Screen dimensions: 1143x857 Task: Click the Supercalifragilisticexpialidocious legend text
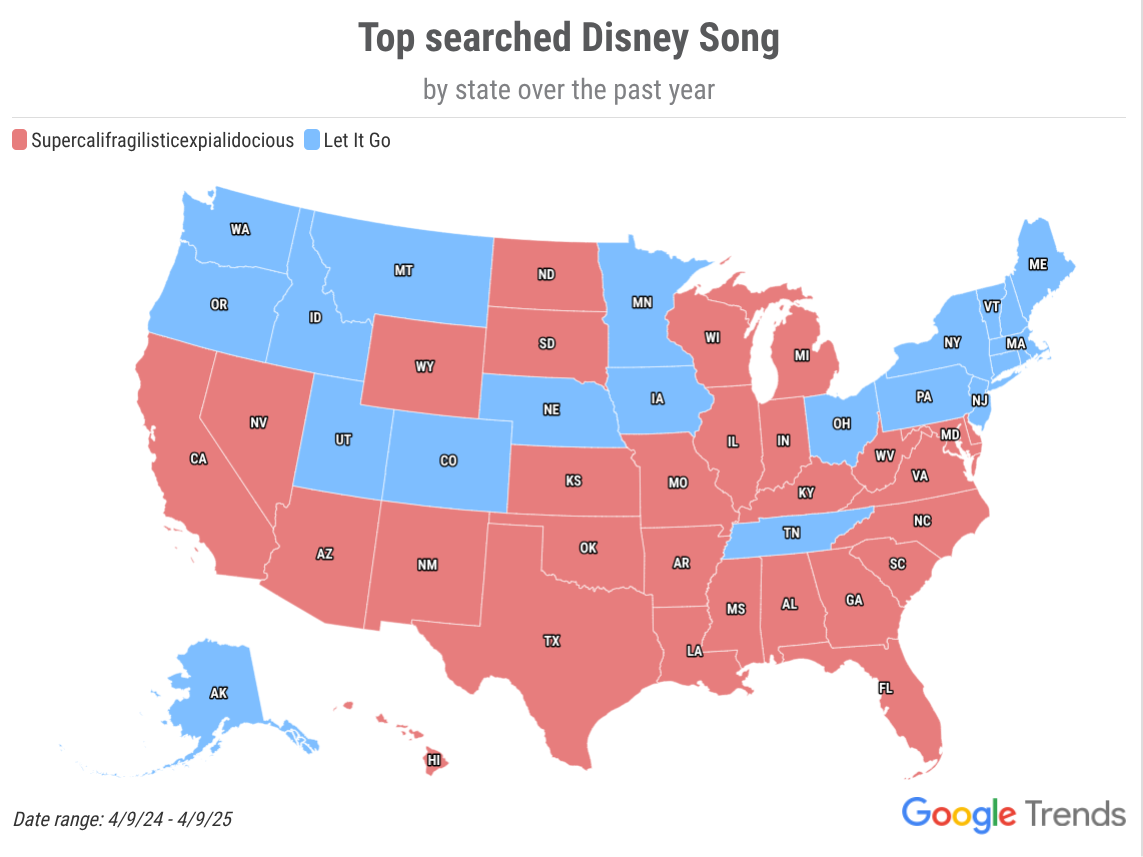[163, 140]
